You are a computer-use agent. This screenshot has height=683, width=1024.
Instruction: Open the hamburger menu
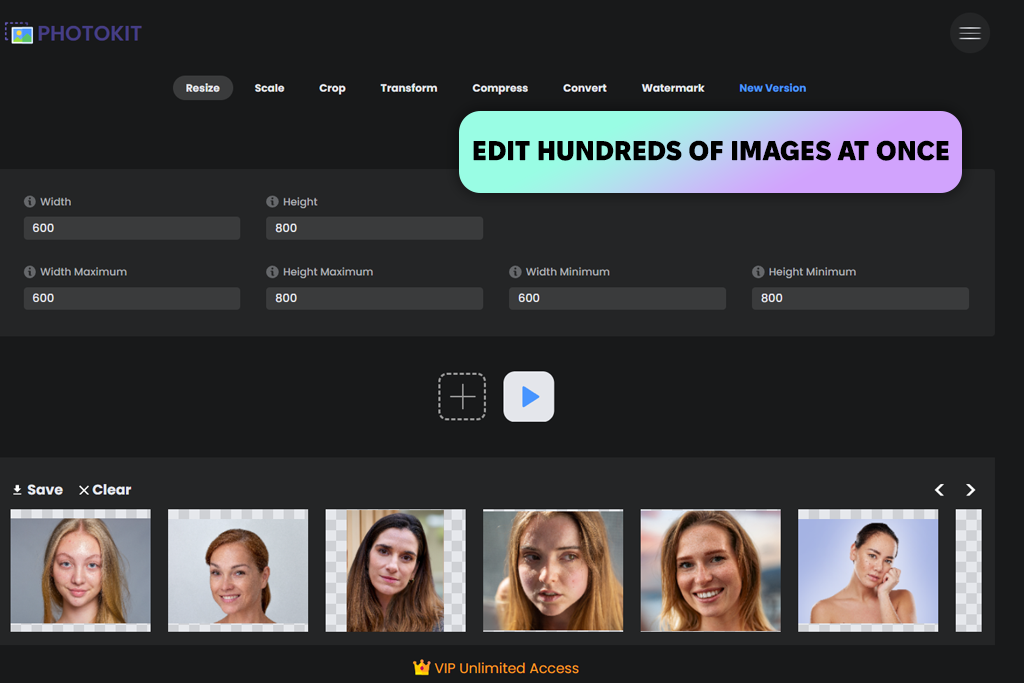970,33
